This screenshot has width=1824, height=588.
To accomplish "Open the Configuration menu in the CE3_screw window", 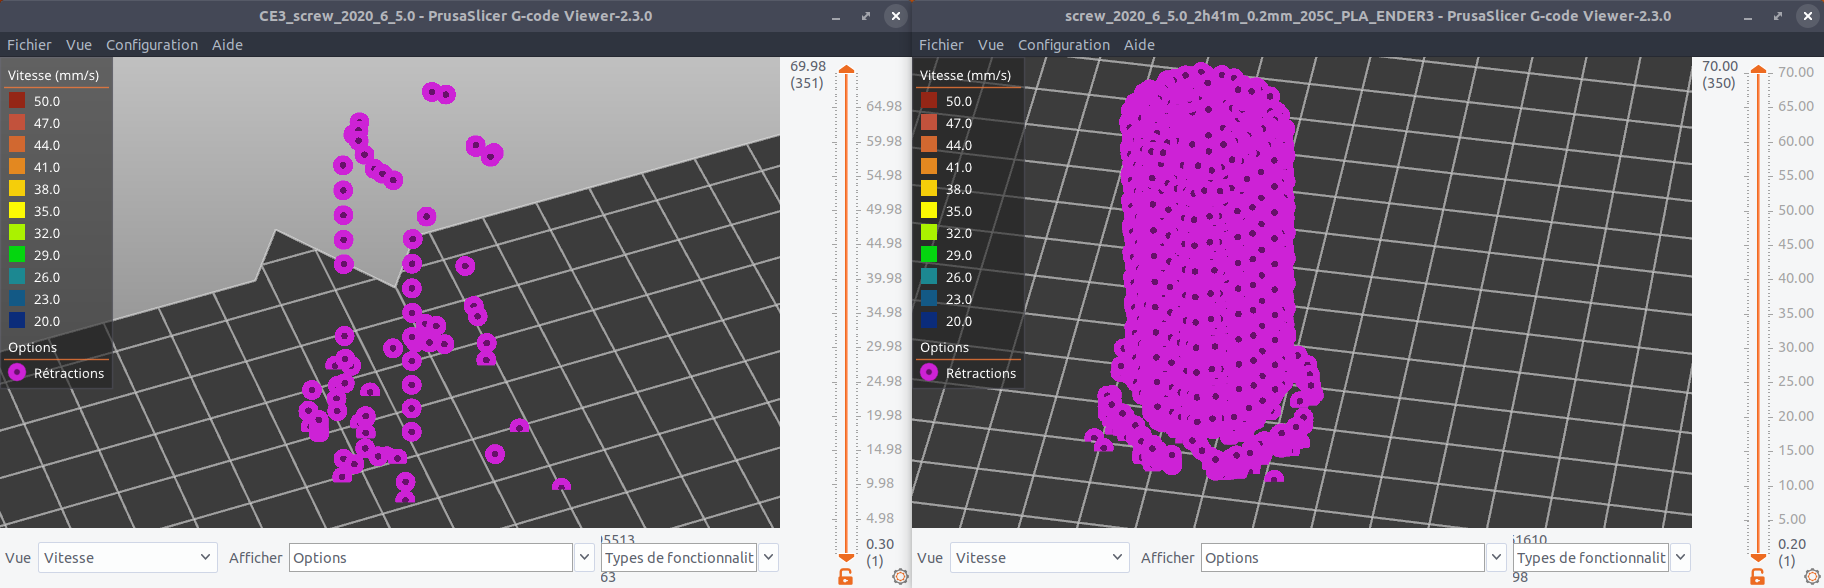I will point(152,45).
